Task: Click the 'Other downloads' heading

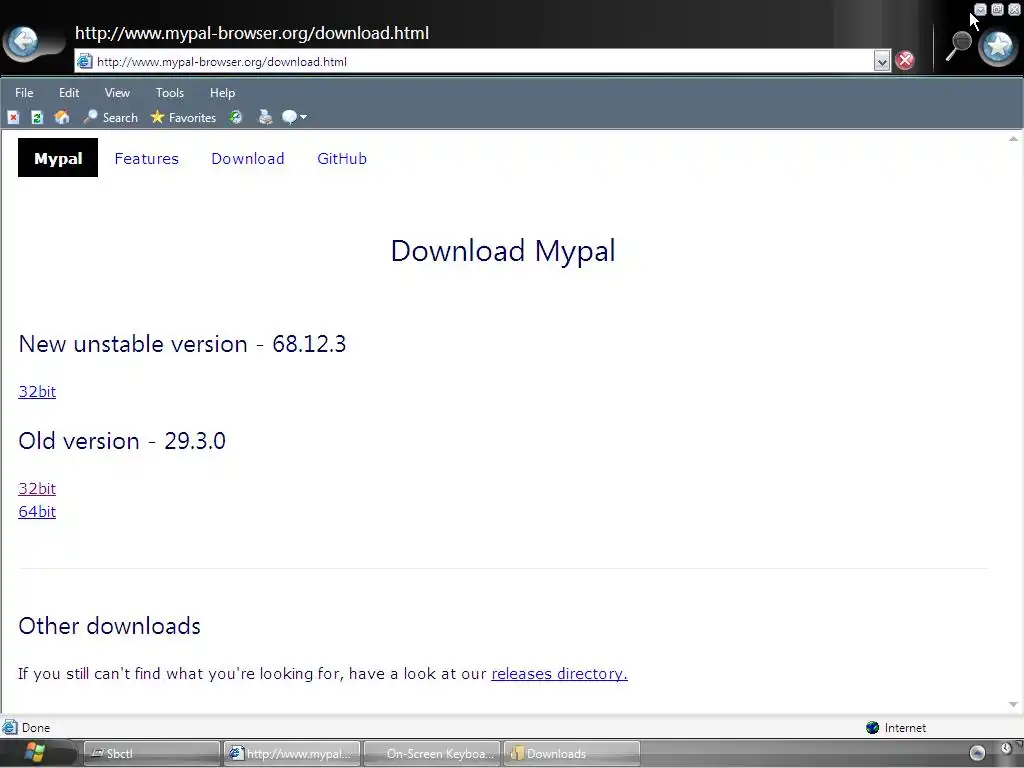Action: point(110,626)
